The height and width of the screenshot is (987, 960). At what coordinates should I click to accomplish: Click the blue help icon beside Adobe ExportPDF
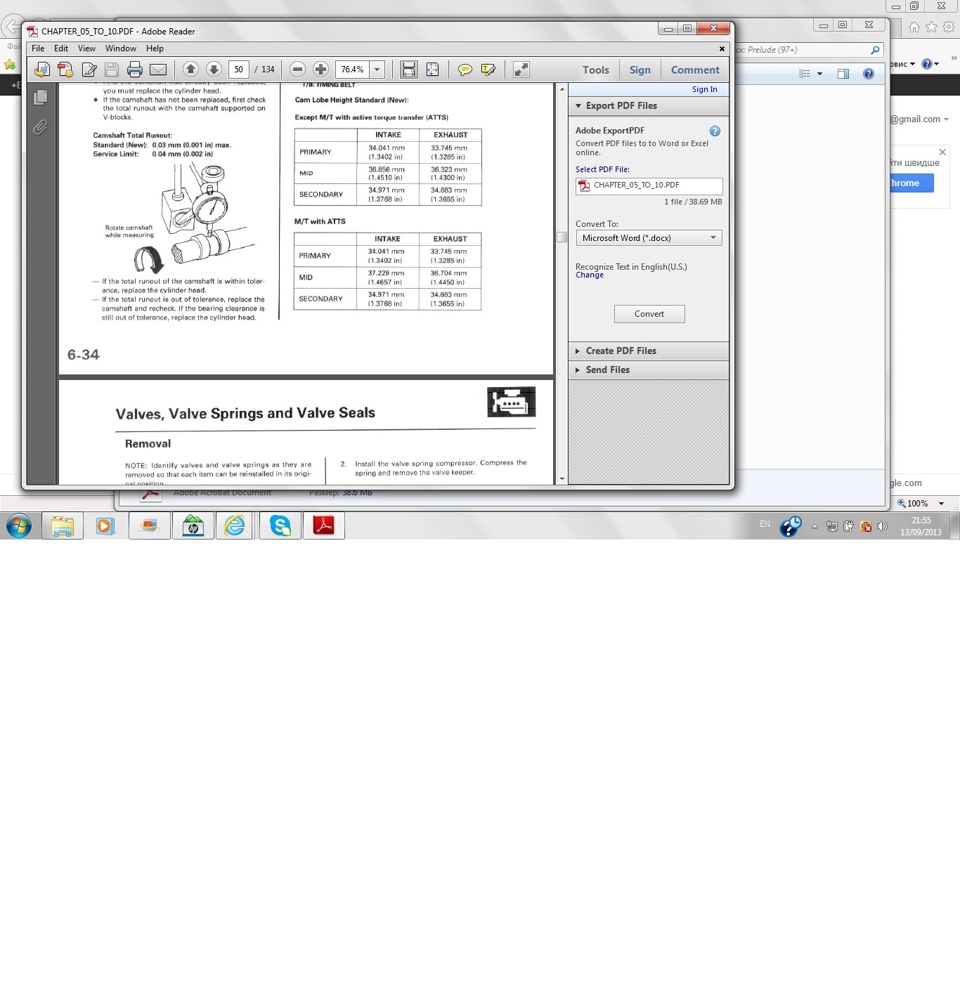coord(714,131)
